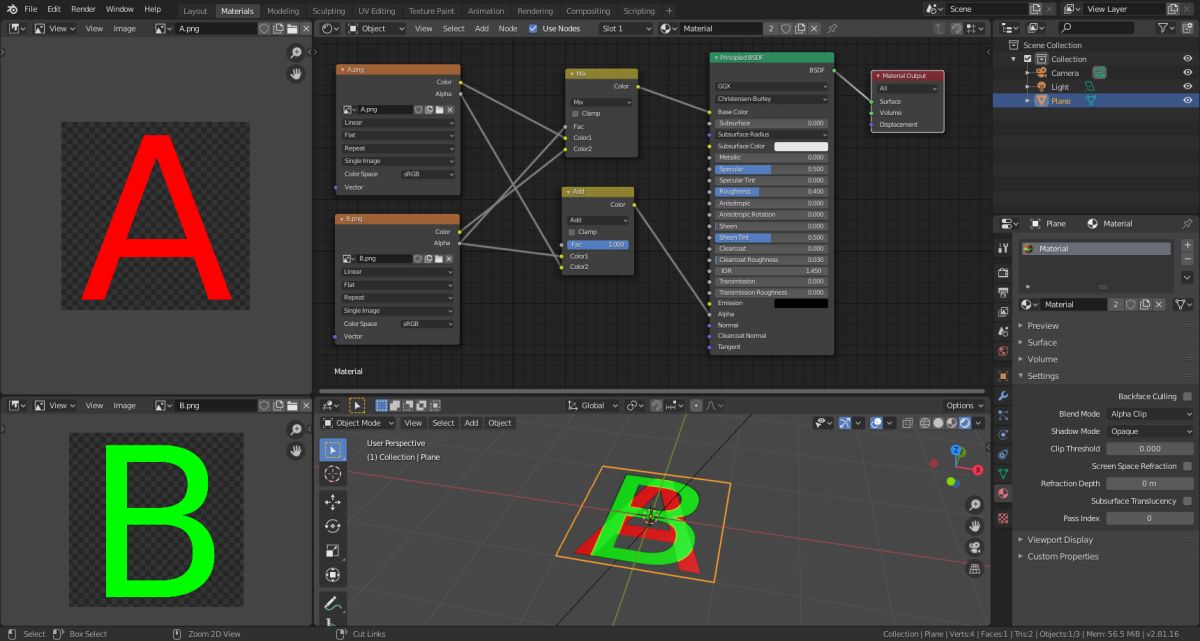Select the Cursor tool in 3D viewport
Image resolution: width=1200 pixels, height=641 pixels.
tap(333, 474)
